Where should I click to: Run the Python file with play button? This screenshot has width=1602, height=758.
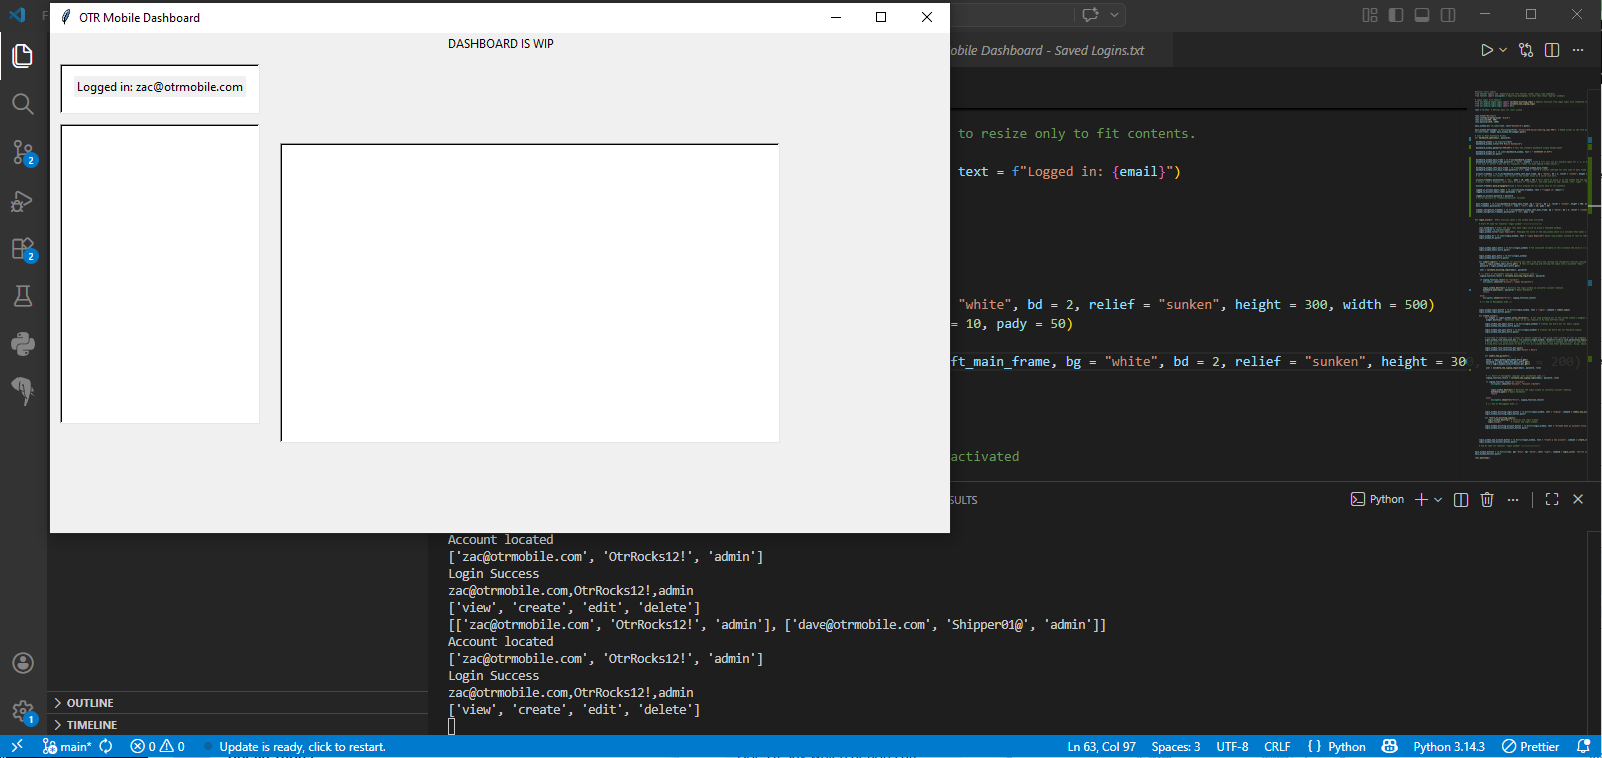point(1487,50)
